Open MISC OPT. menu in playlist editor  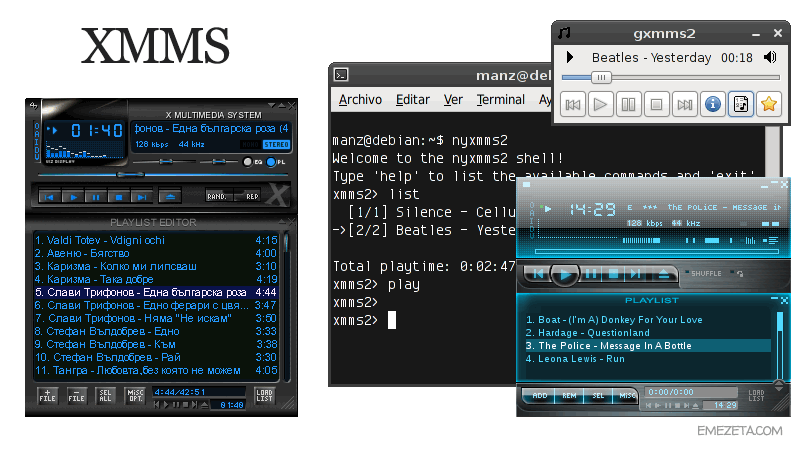point(135,395)
